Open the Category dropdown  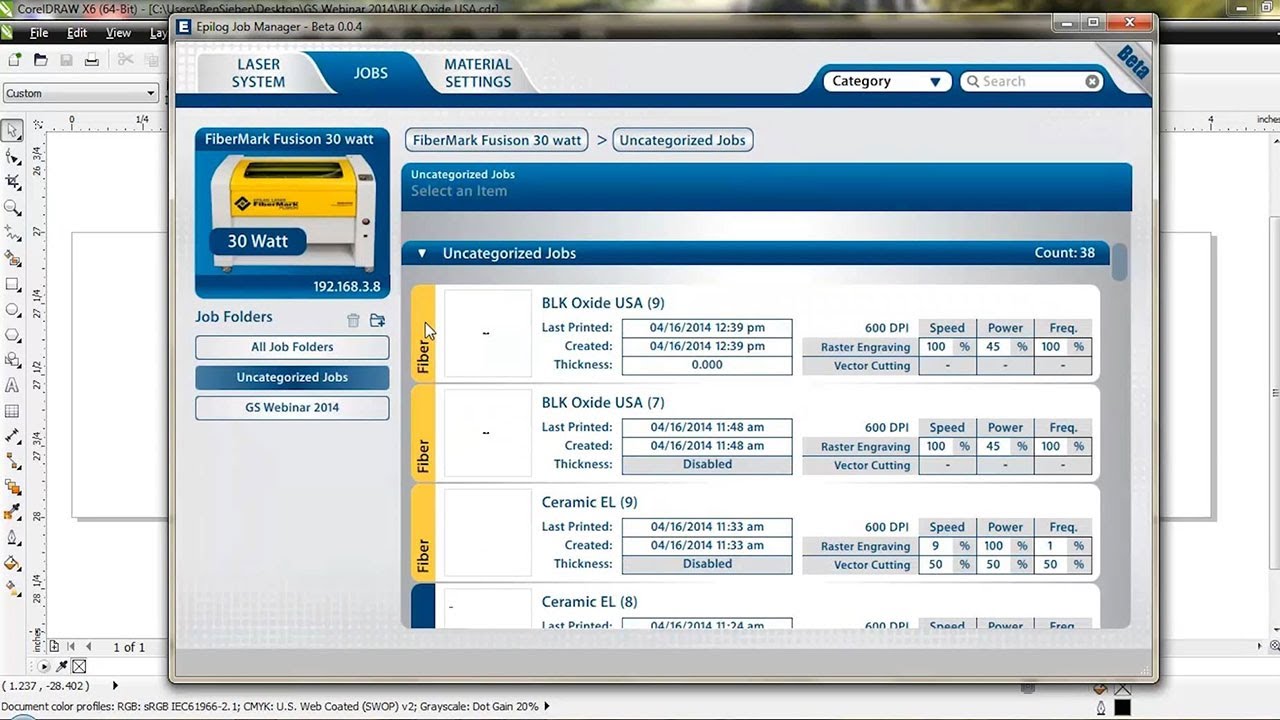[x=886, y=82]
